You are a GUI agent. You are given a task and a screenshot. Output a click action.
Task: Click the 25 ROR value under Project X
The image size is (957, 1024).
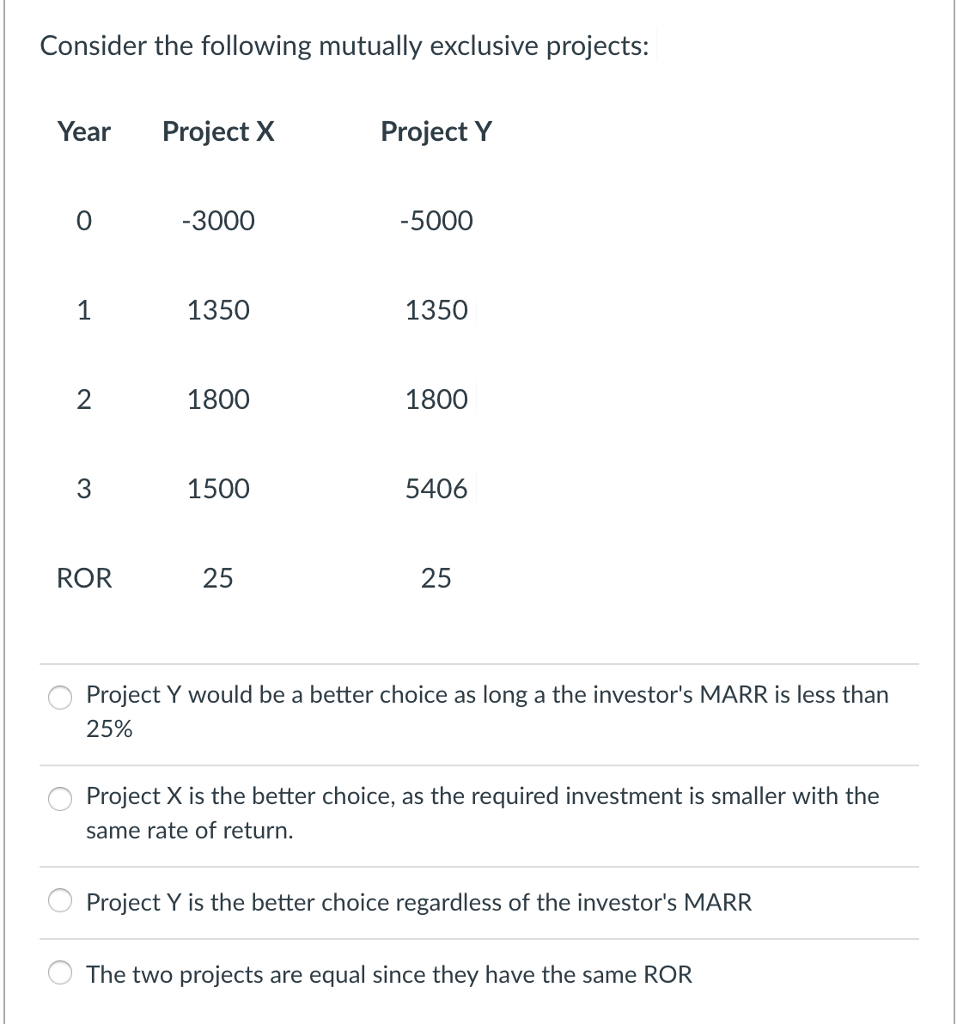pyautogui.click(x=218, y=578)
